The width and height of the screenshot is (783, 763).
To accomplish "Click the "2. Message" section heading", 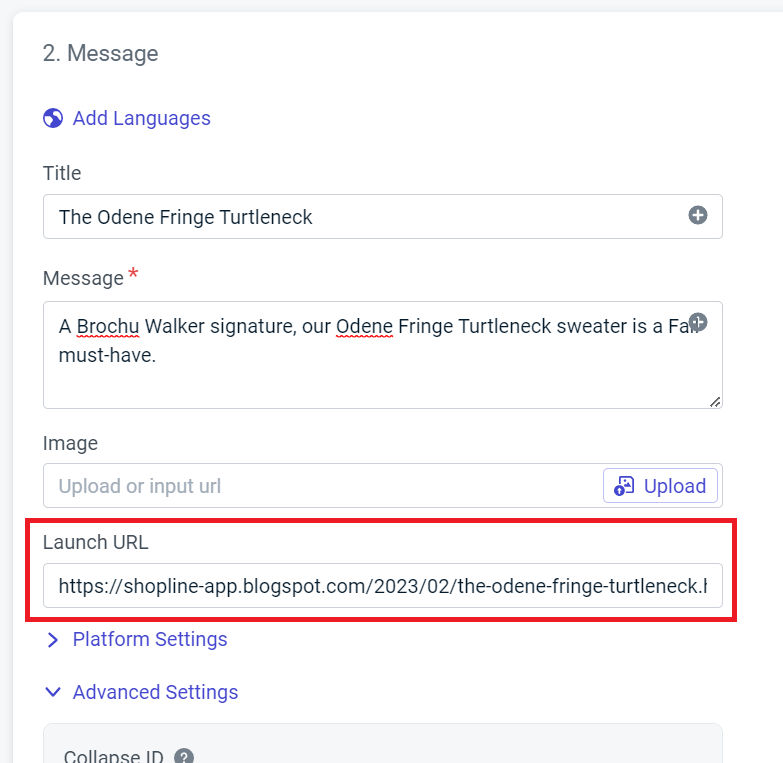I will [100, 54].
